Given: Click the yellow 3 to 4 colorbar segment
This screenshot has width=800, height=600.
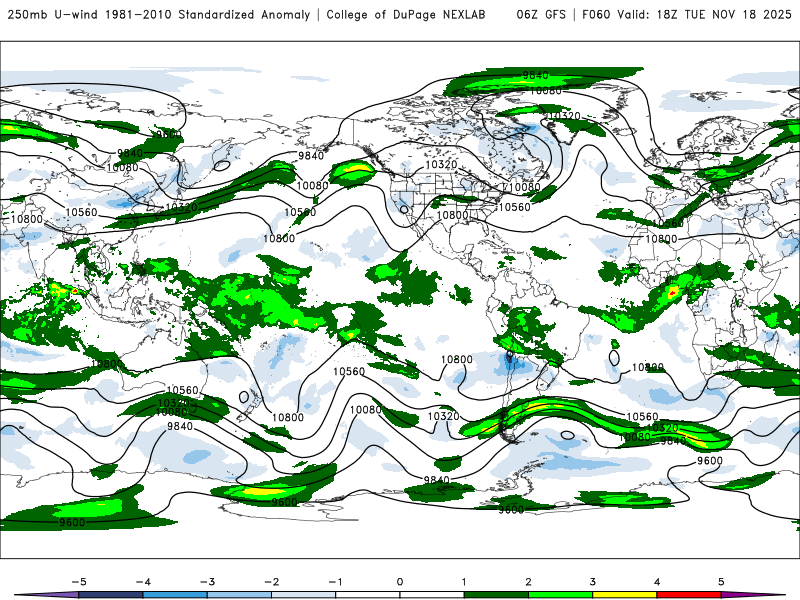Looking at the screenshot, I should pos(624,595).
